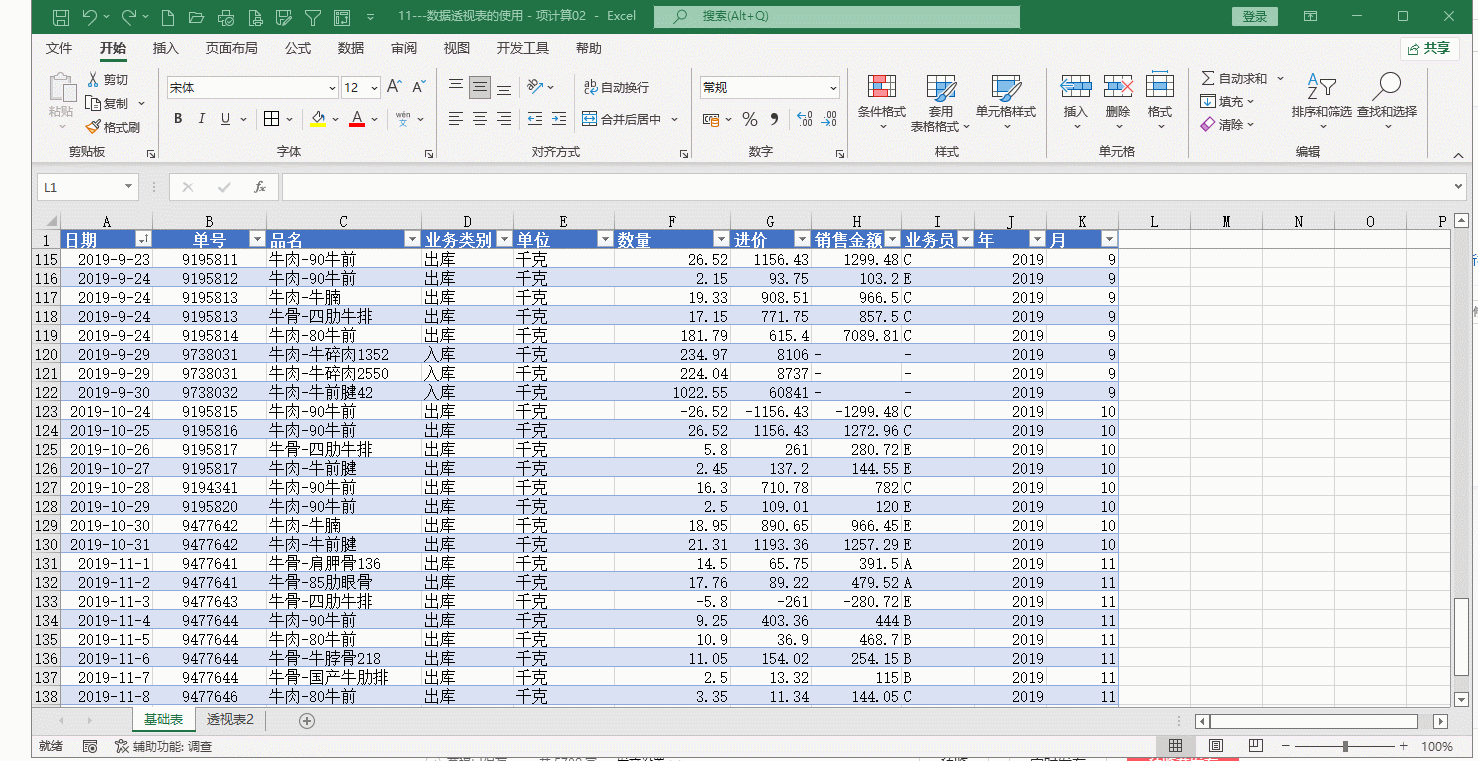The width and height of the screenshot is (1478, 761).
Task: Click the Insert Function fx button
Action: (x=259, y=187)
